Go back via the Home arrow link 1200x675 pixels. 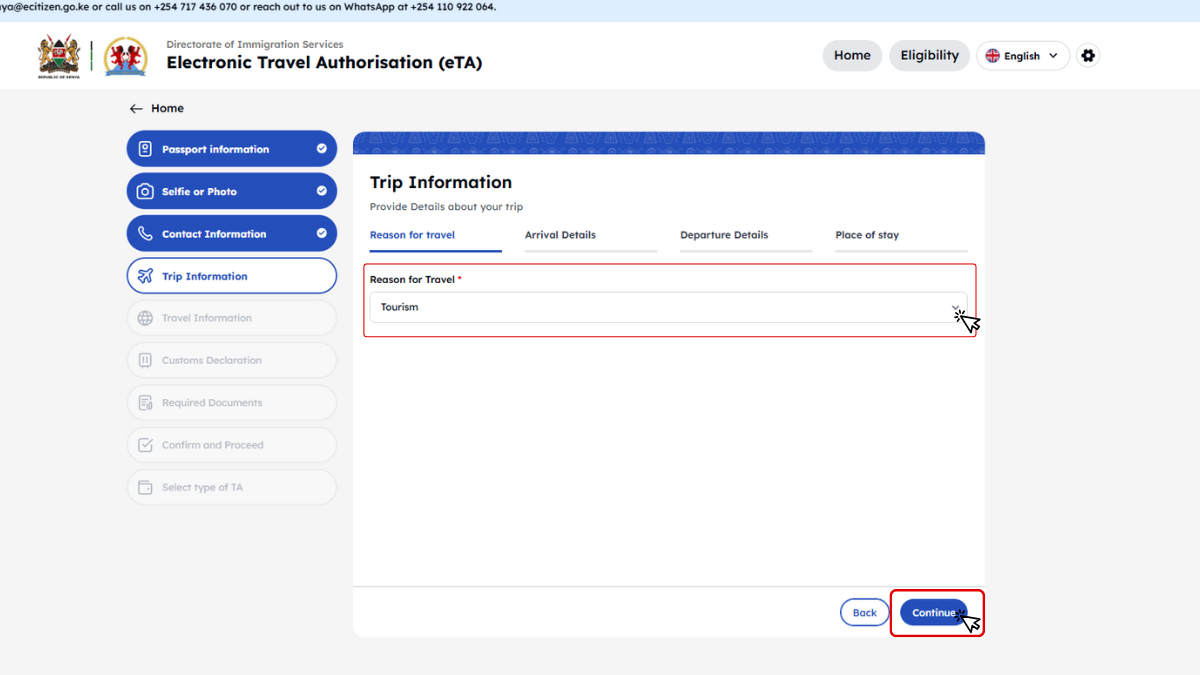click(x=157, y=108)
